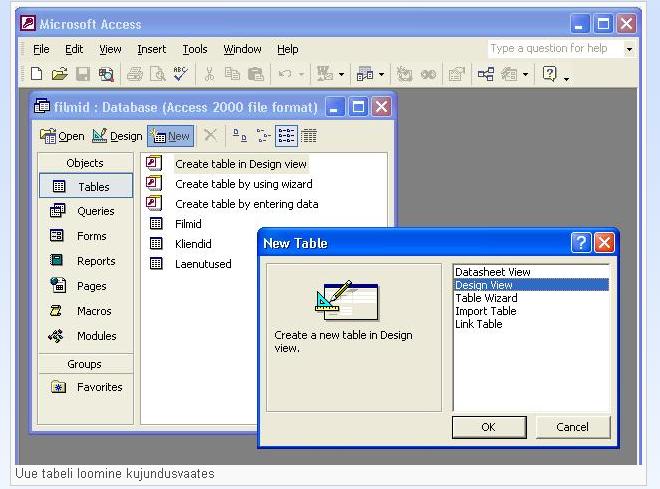
Task: Open the Window menu
Action: (x=242, y=49)
